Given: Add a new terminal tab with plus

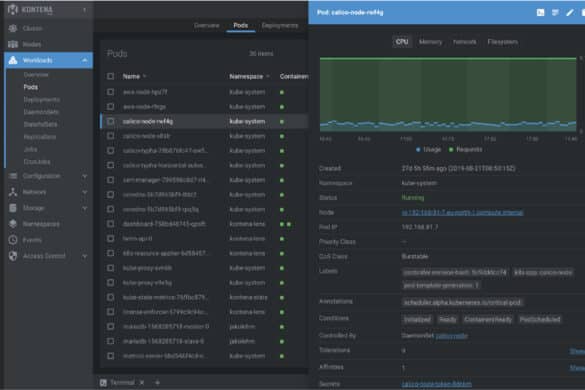Looking at the screenshot, I should (157, 383).
